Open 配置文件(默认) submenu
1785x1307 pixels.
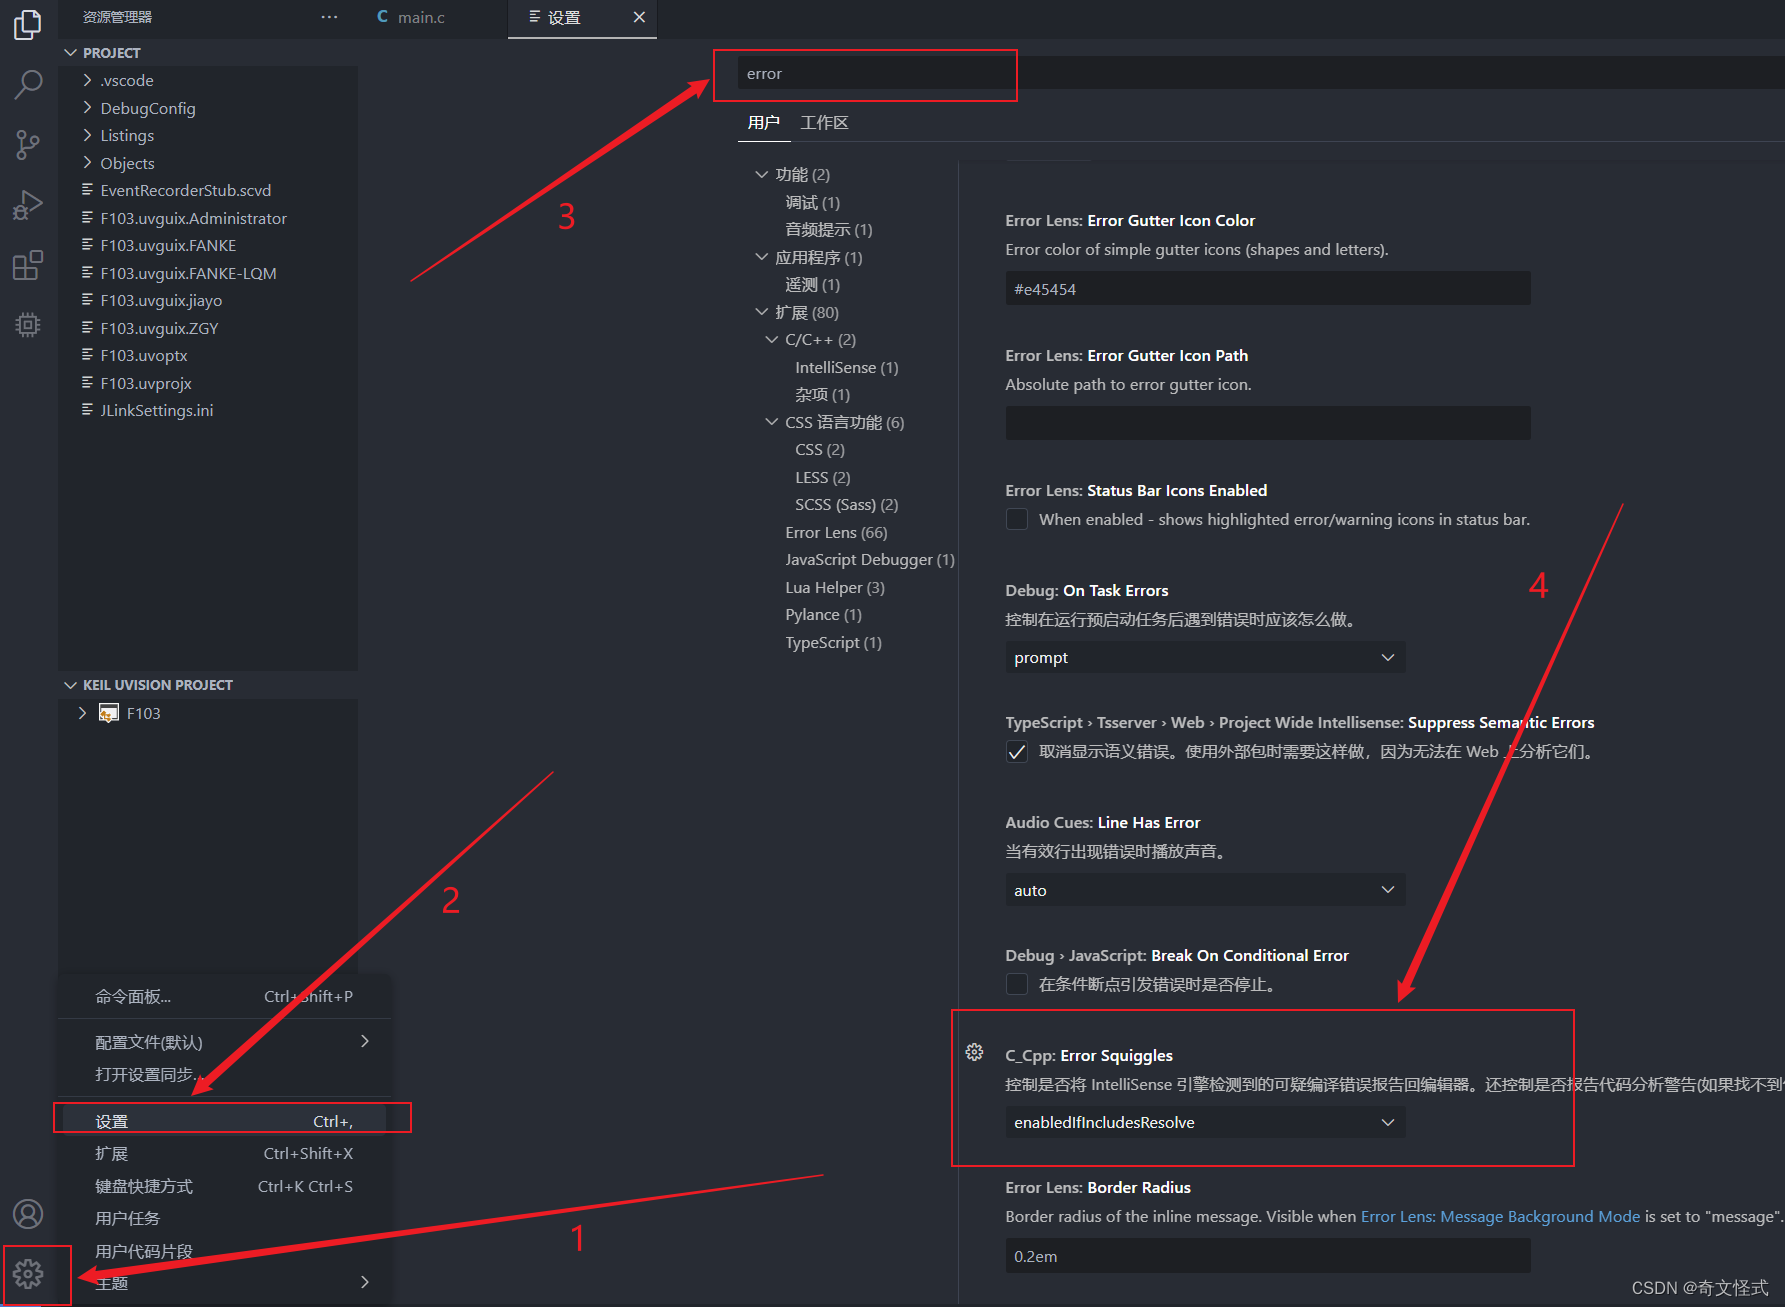click(x=224, y=1042)
